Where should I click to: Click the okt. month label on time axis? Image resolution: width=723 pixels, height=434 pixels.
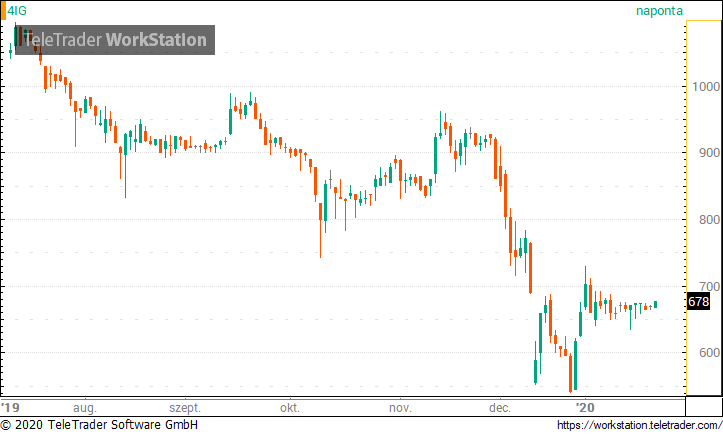click(290, 408)
